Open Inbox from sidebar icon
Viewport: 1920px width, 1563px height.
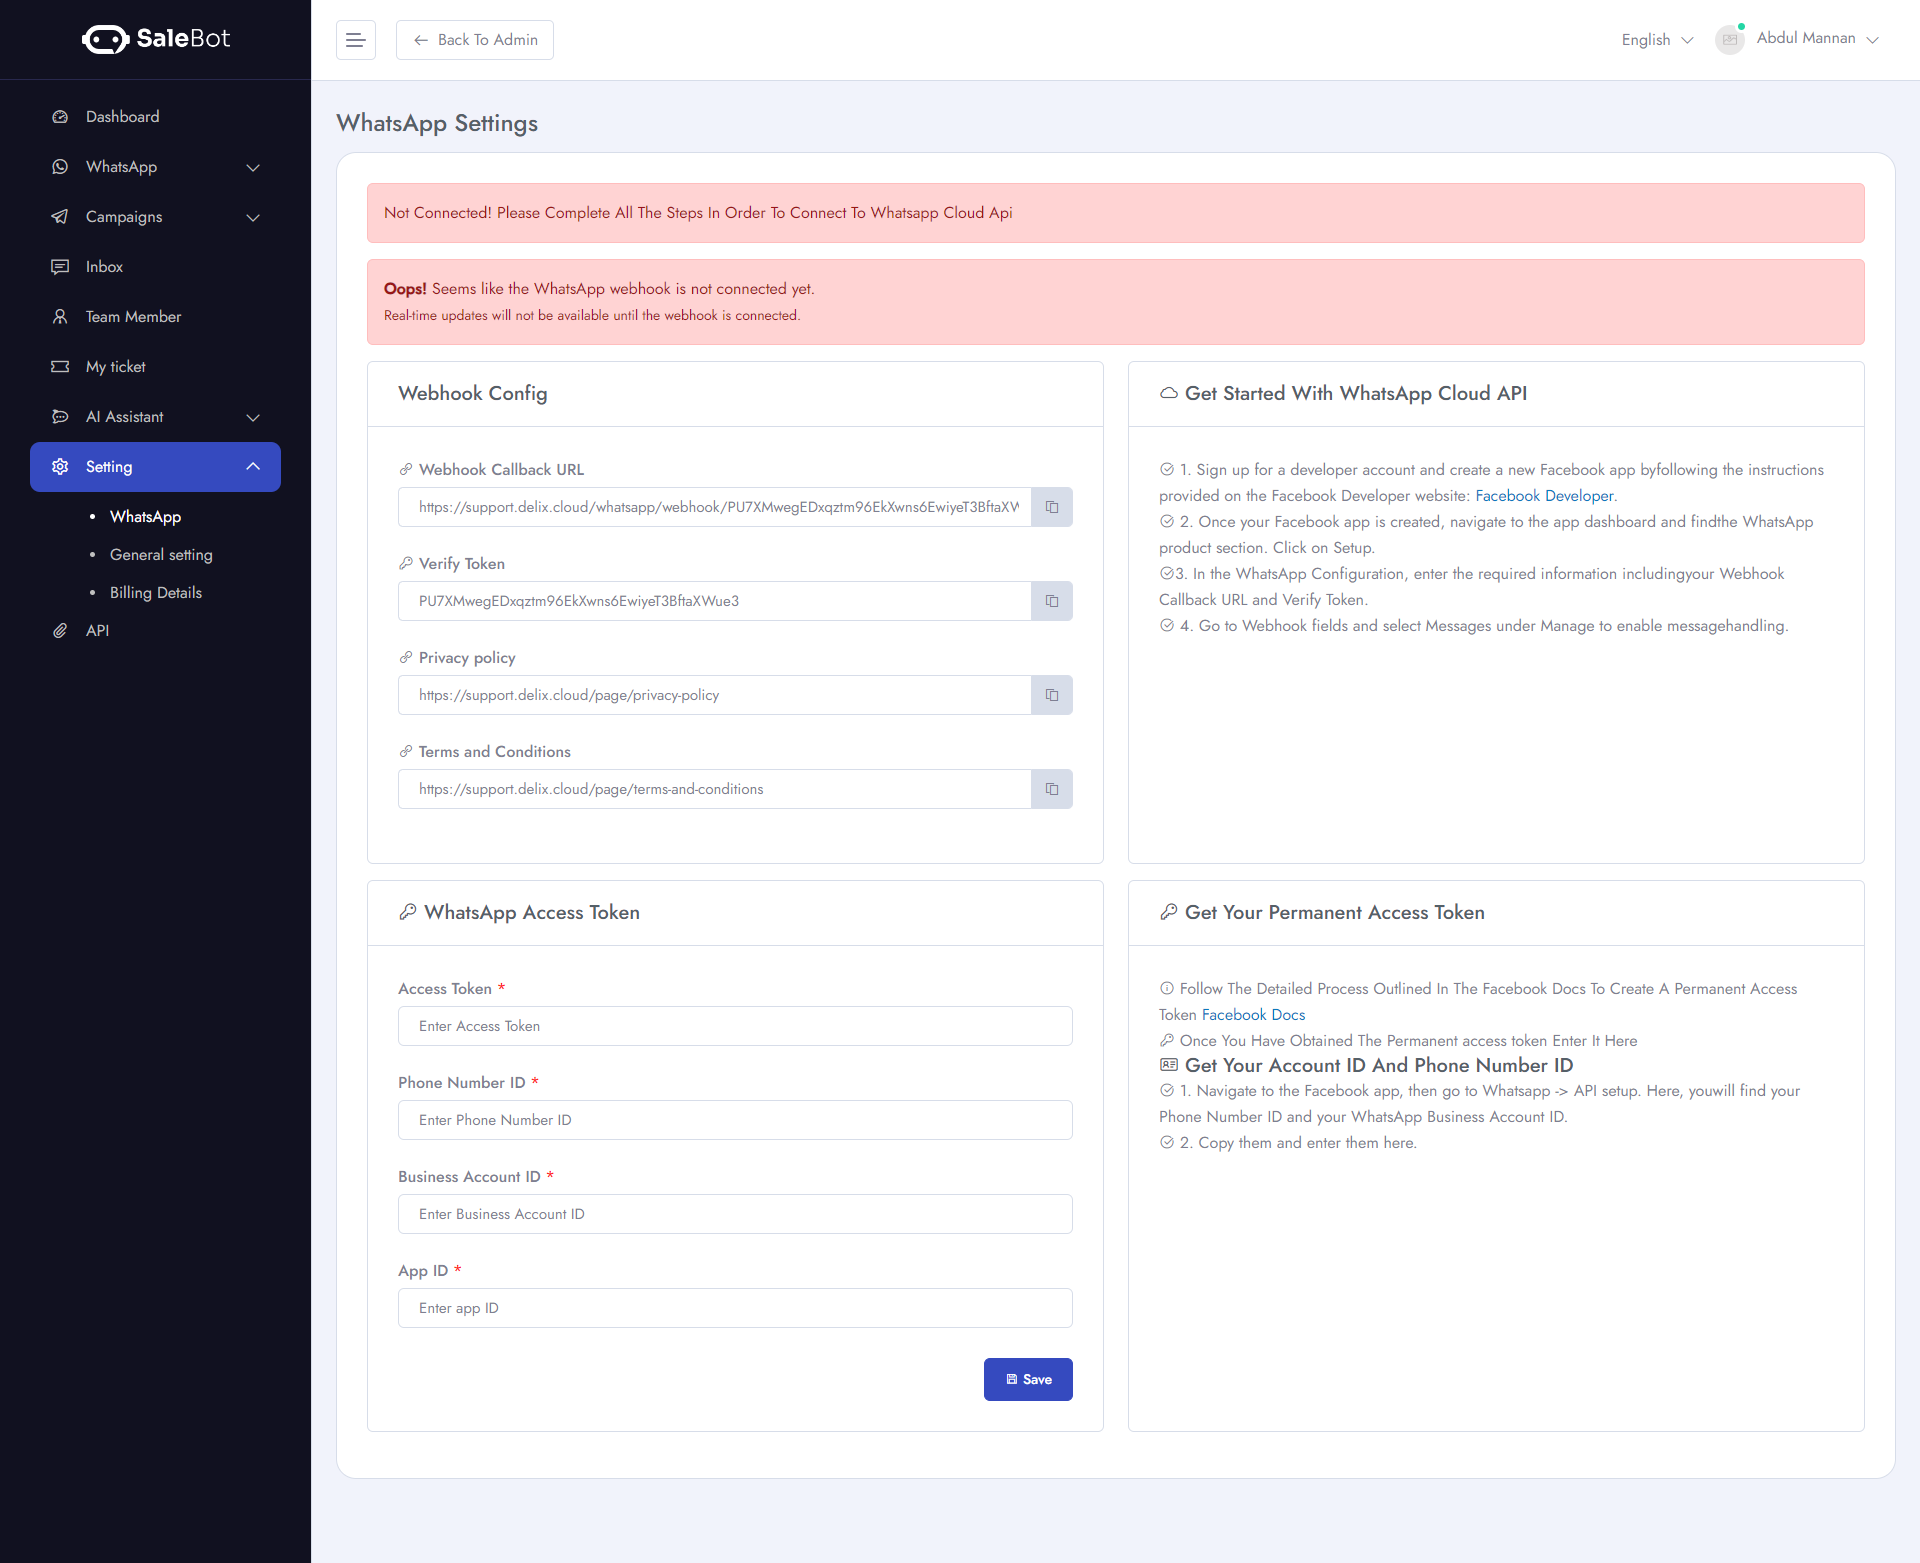(x=60, y=267)
